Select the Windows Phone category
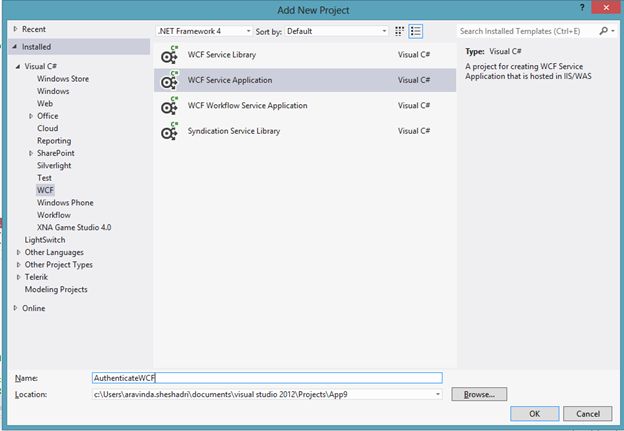This screenshot has width=624, height=431. coord(65,202)
